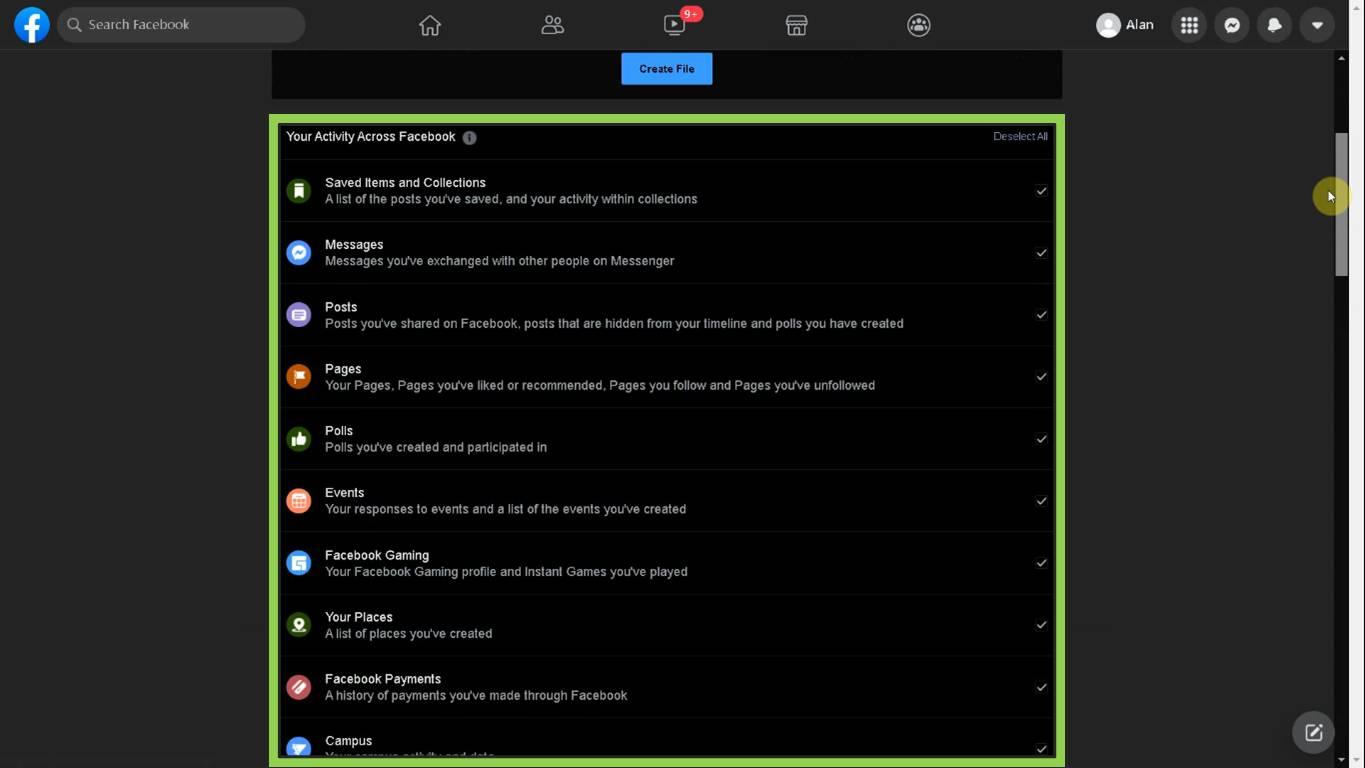Click the Pages flag icon

click(299, 377)
